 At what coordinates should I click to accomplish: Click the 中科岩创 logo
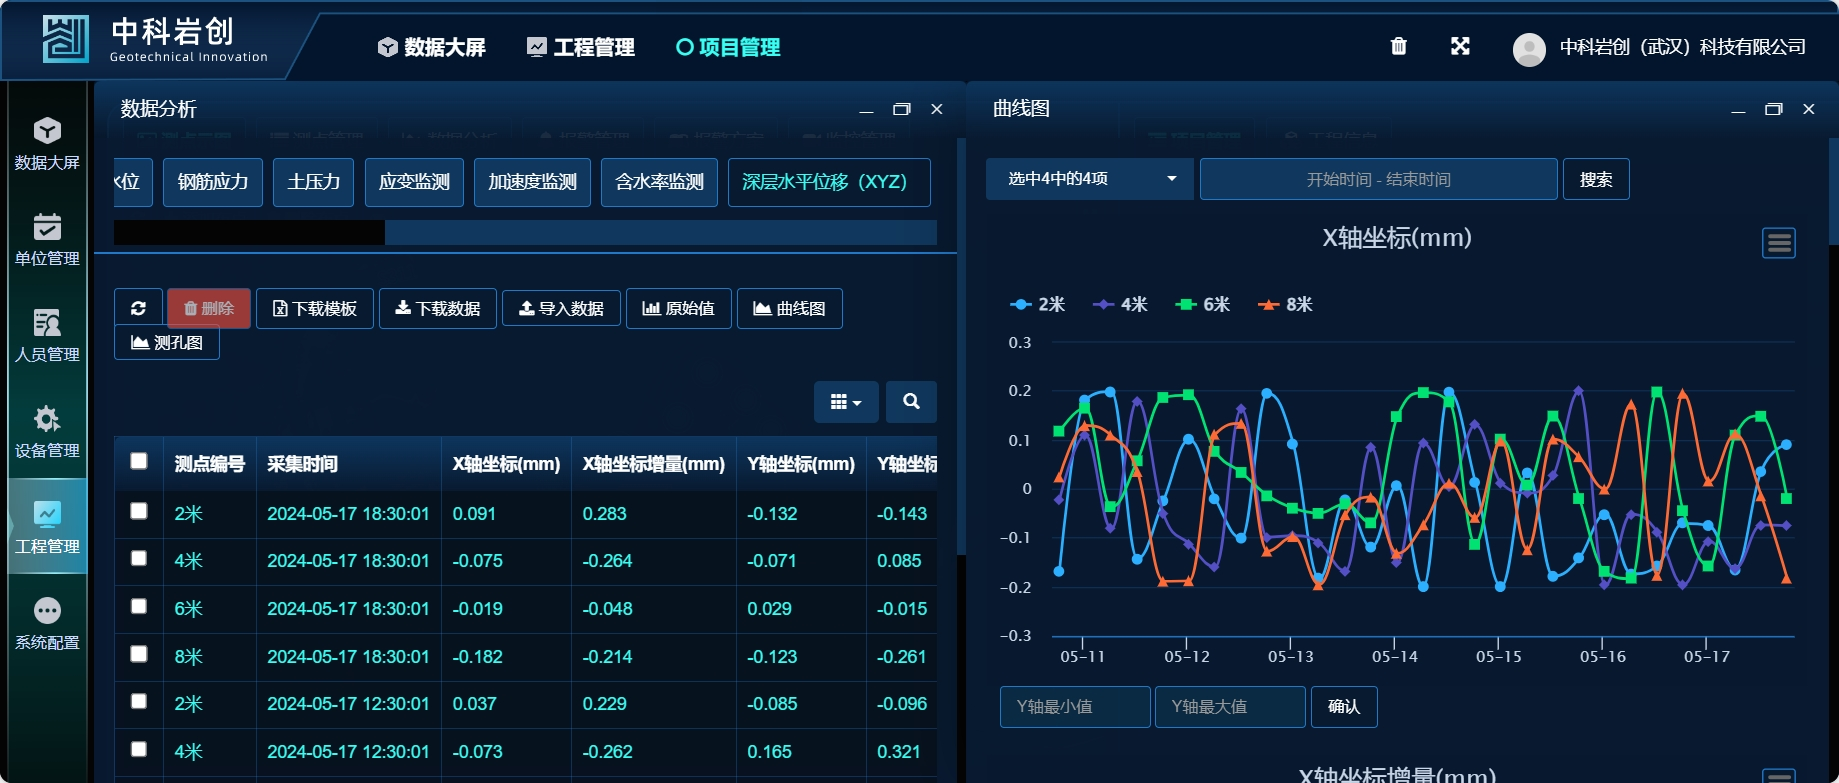(155, 40)
